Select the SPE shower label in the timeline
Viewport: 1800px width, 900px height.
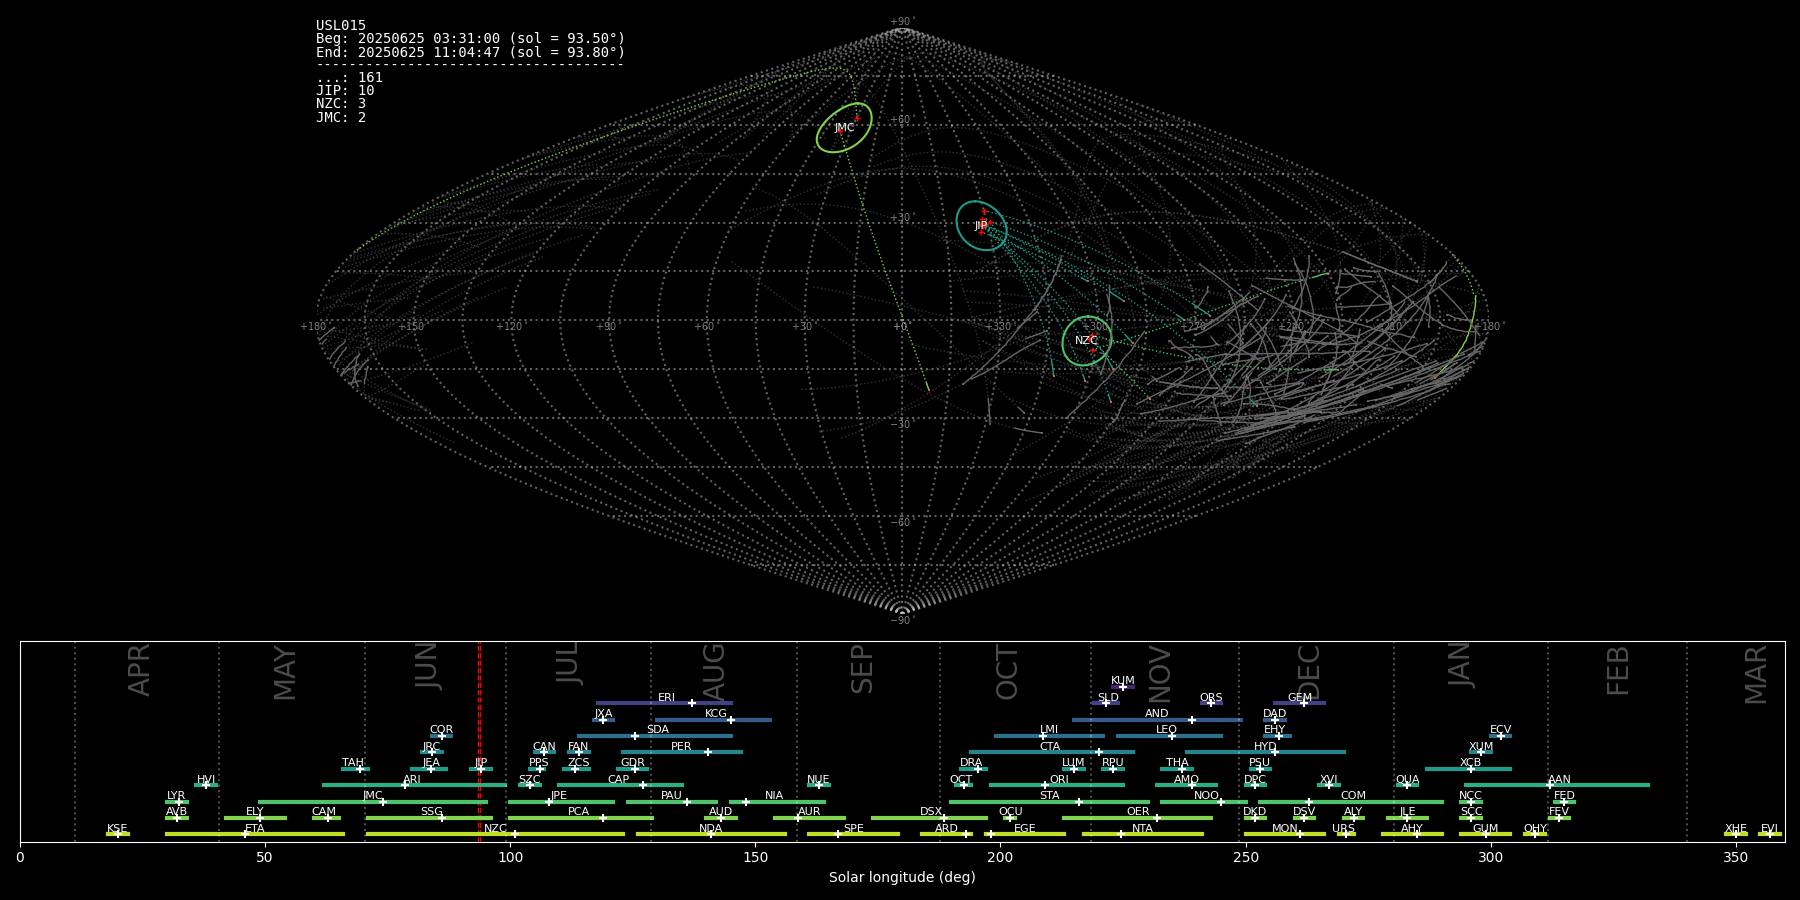click(x=854, y=828)
